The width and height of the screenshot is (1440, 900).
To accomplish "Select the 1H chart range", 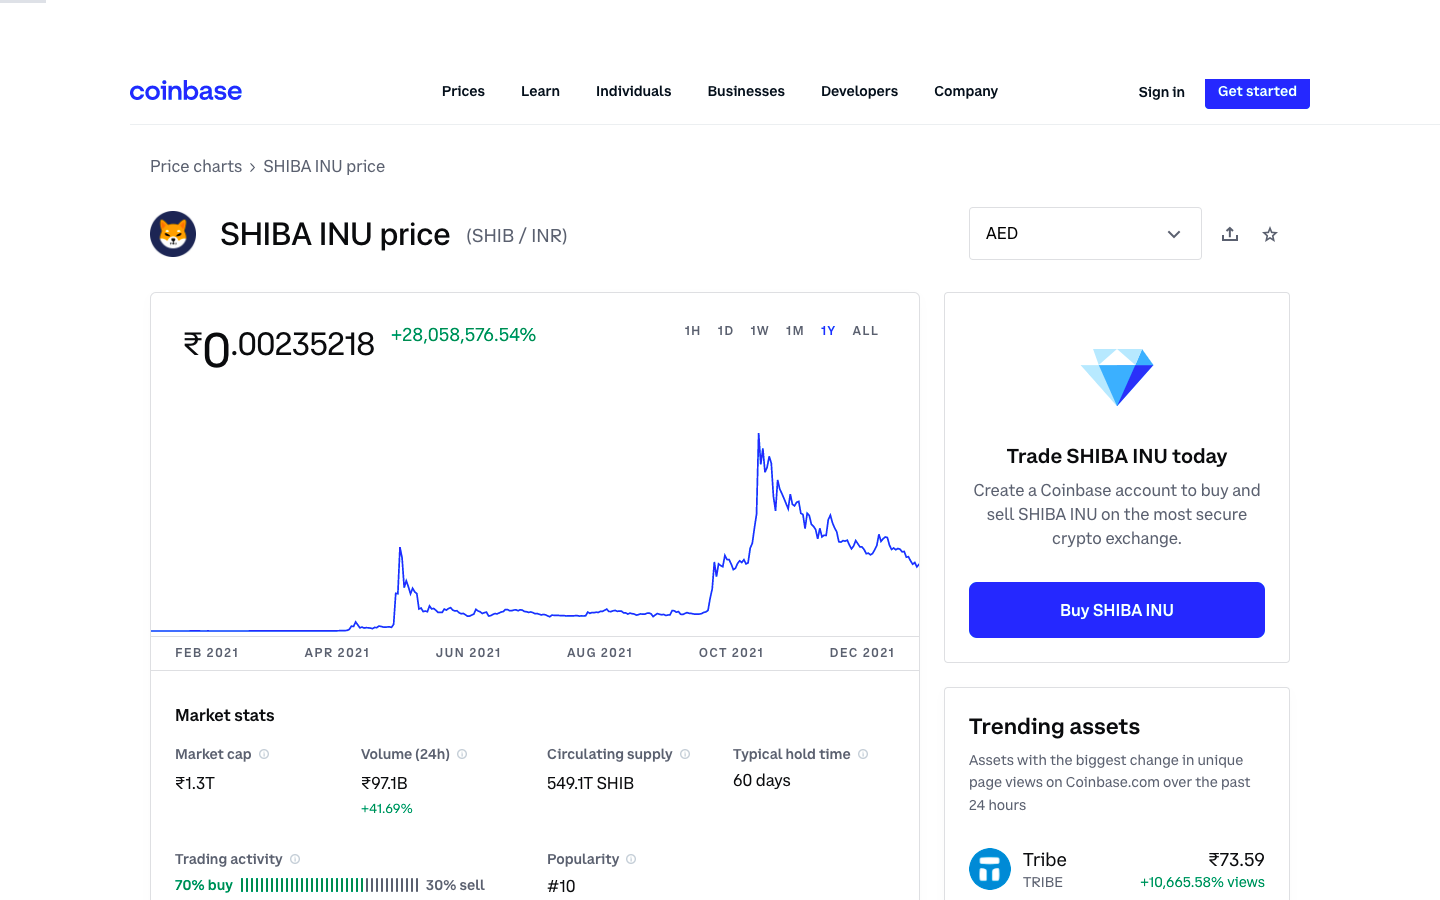I will click(692, 331).
